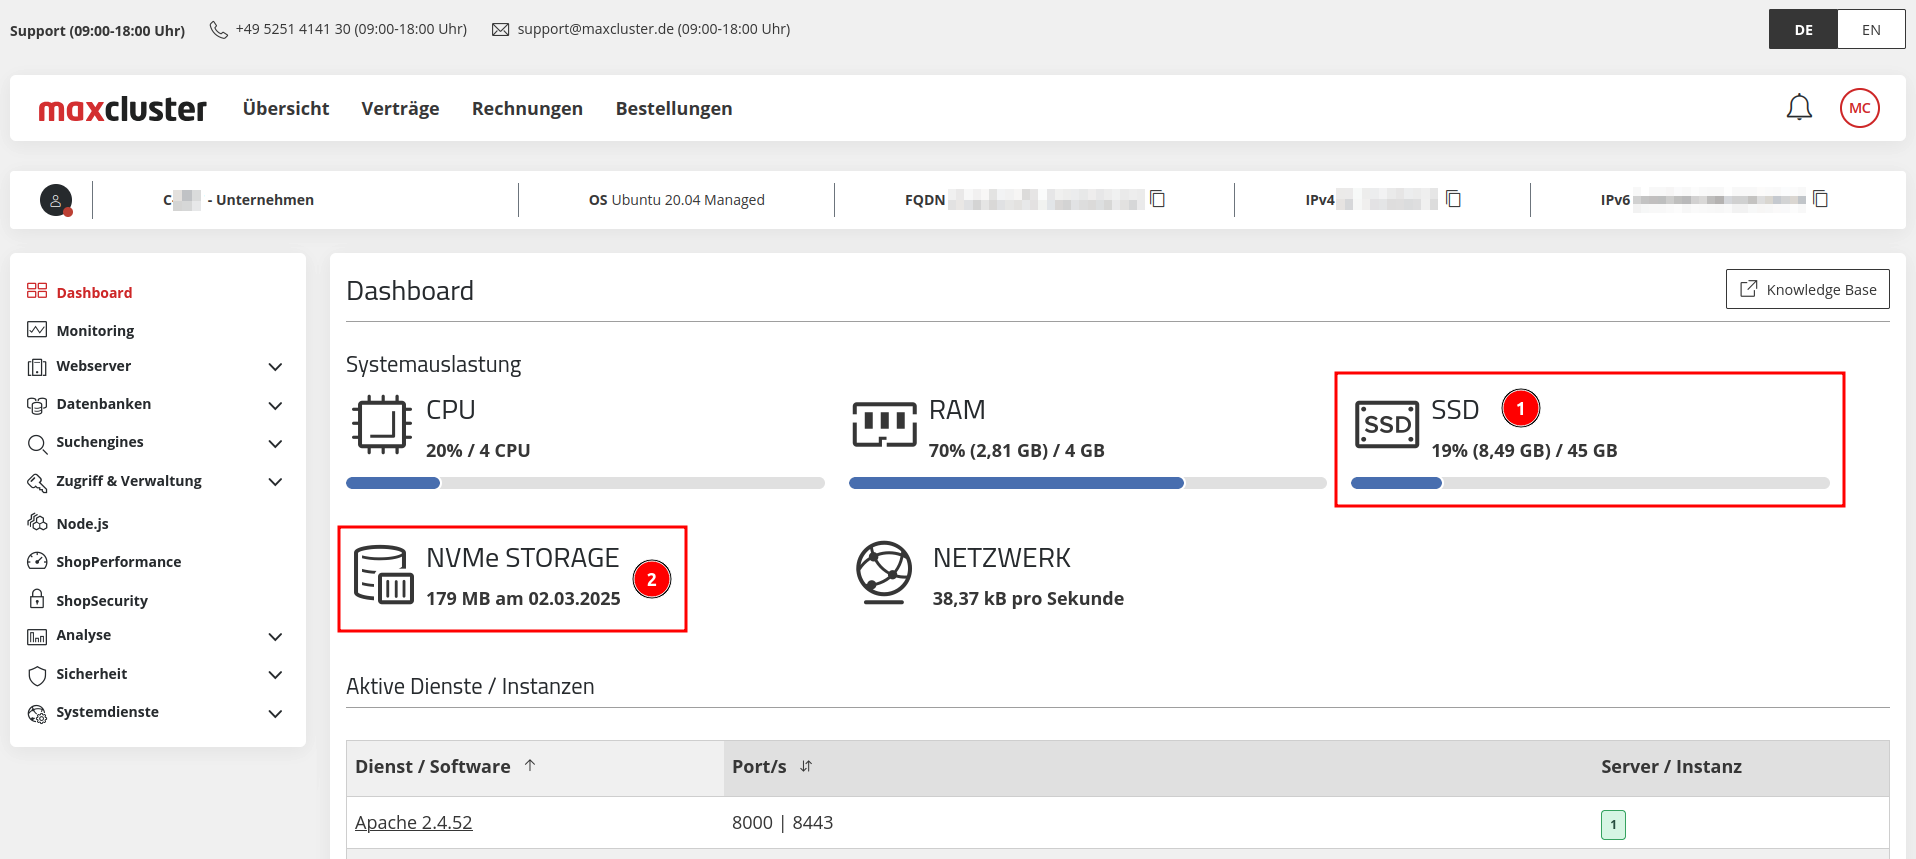Open the Knowledge Base button

[1808, 289]
